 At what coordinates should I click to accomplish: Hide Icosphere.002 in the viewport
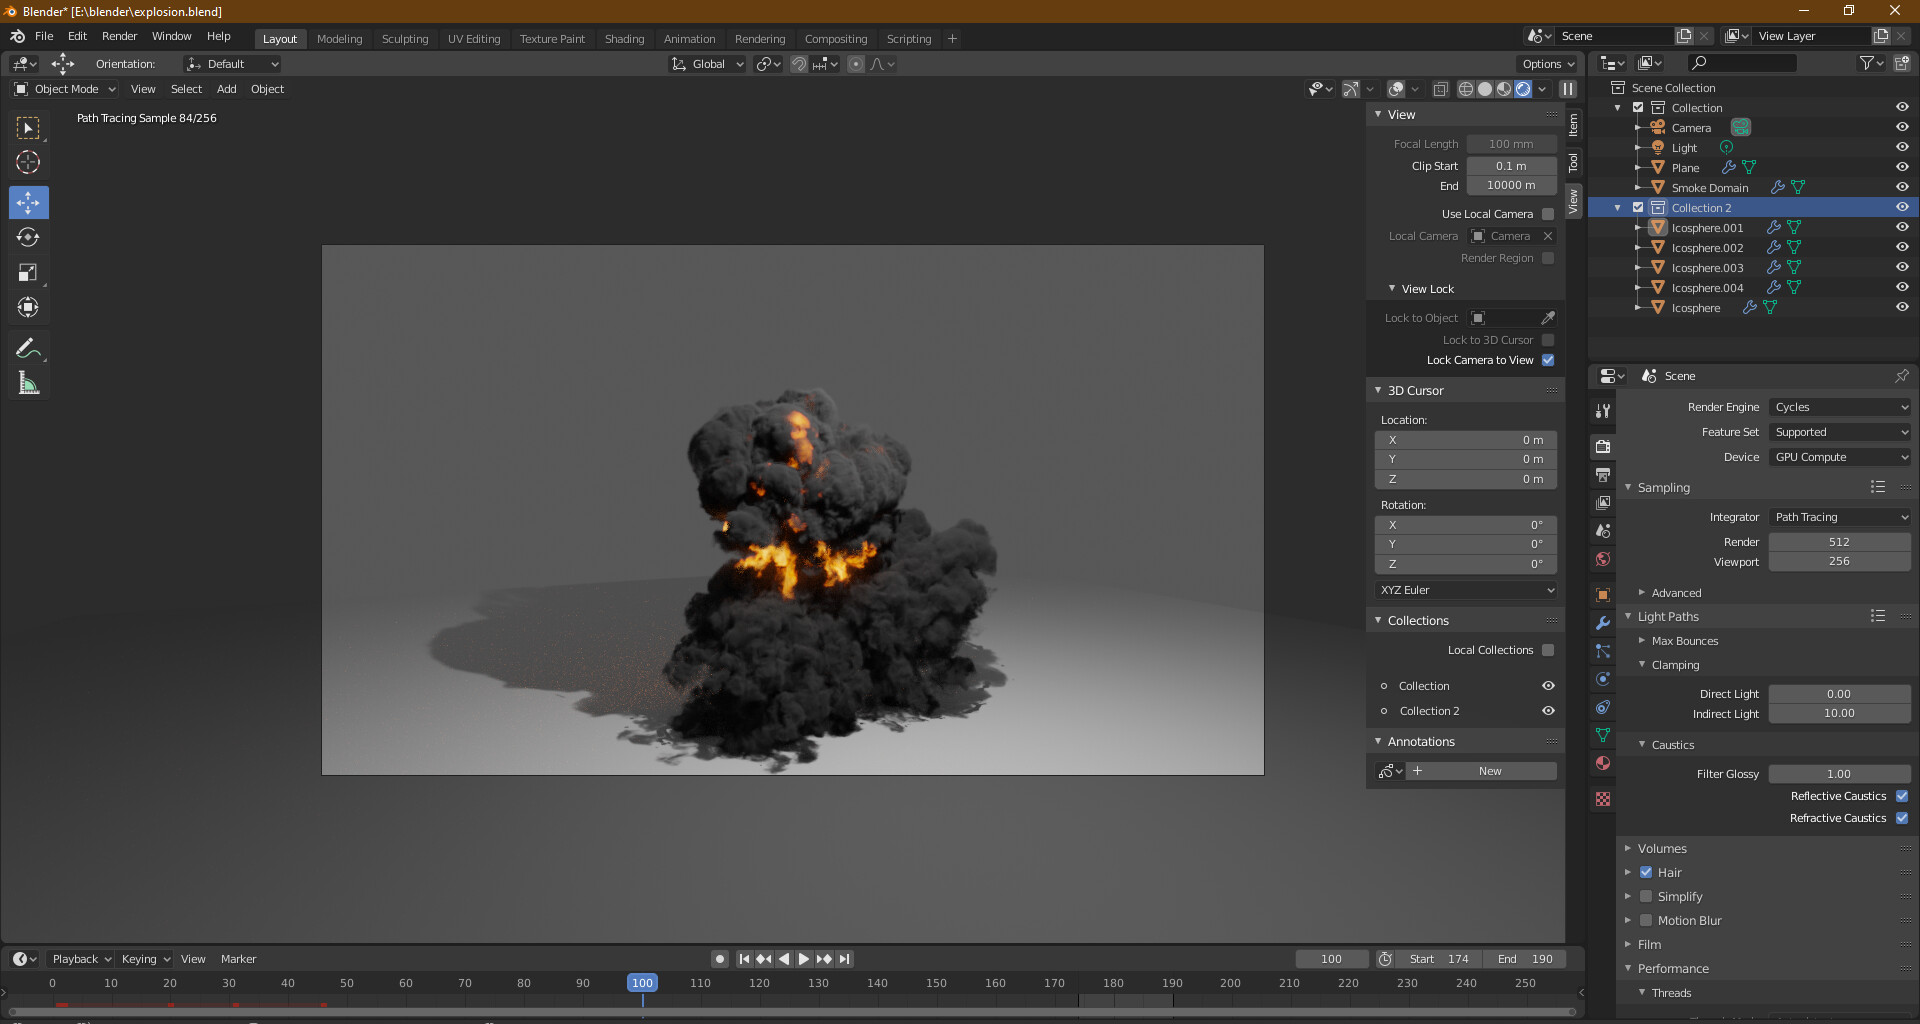1902,247
